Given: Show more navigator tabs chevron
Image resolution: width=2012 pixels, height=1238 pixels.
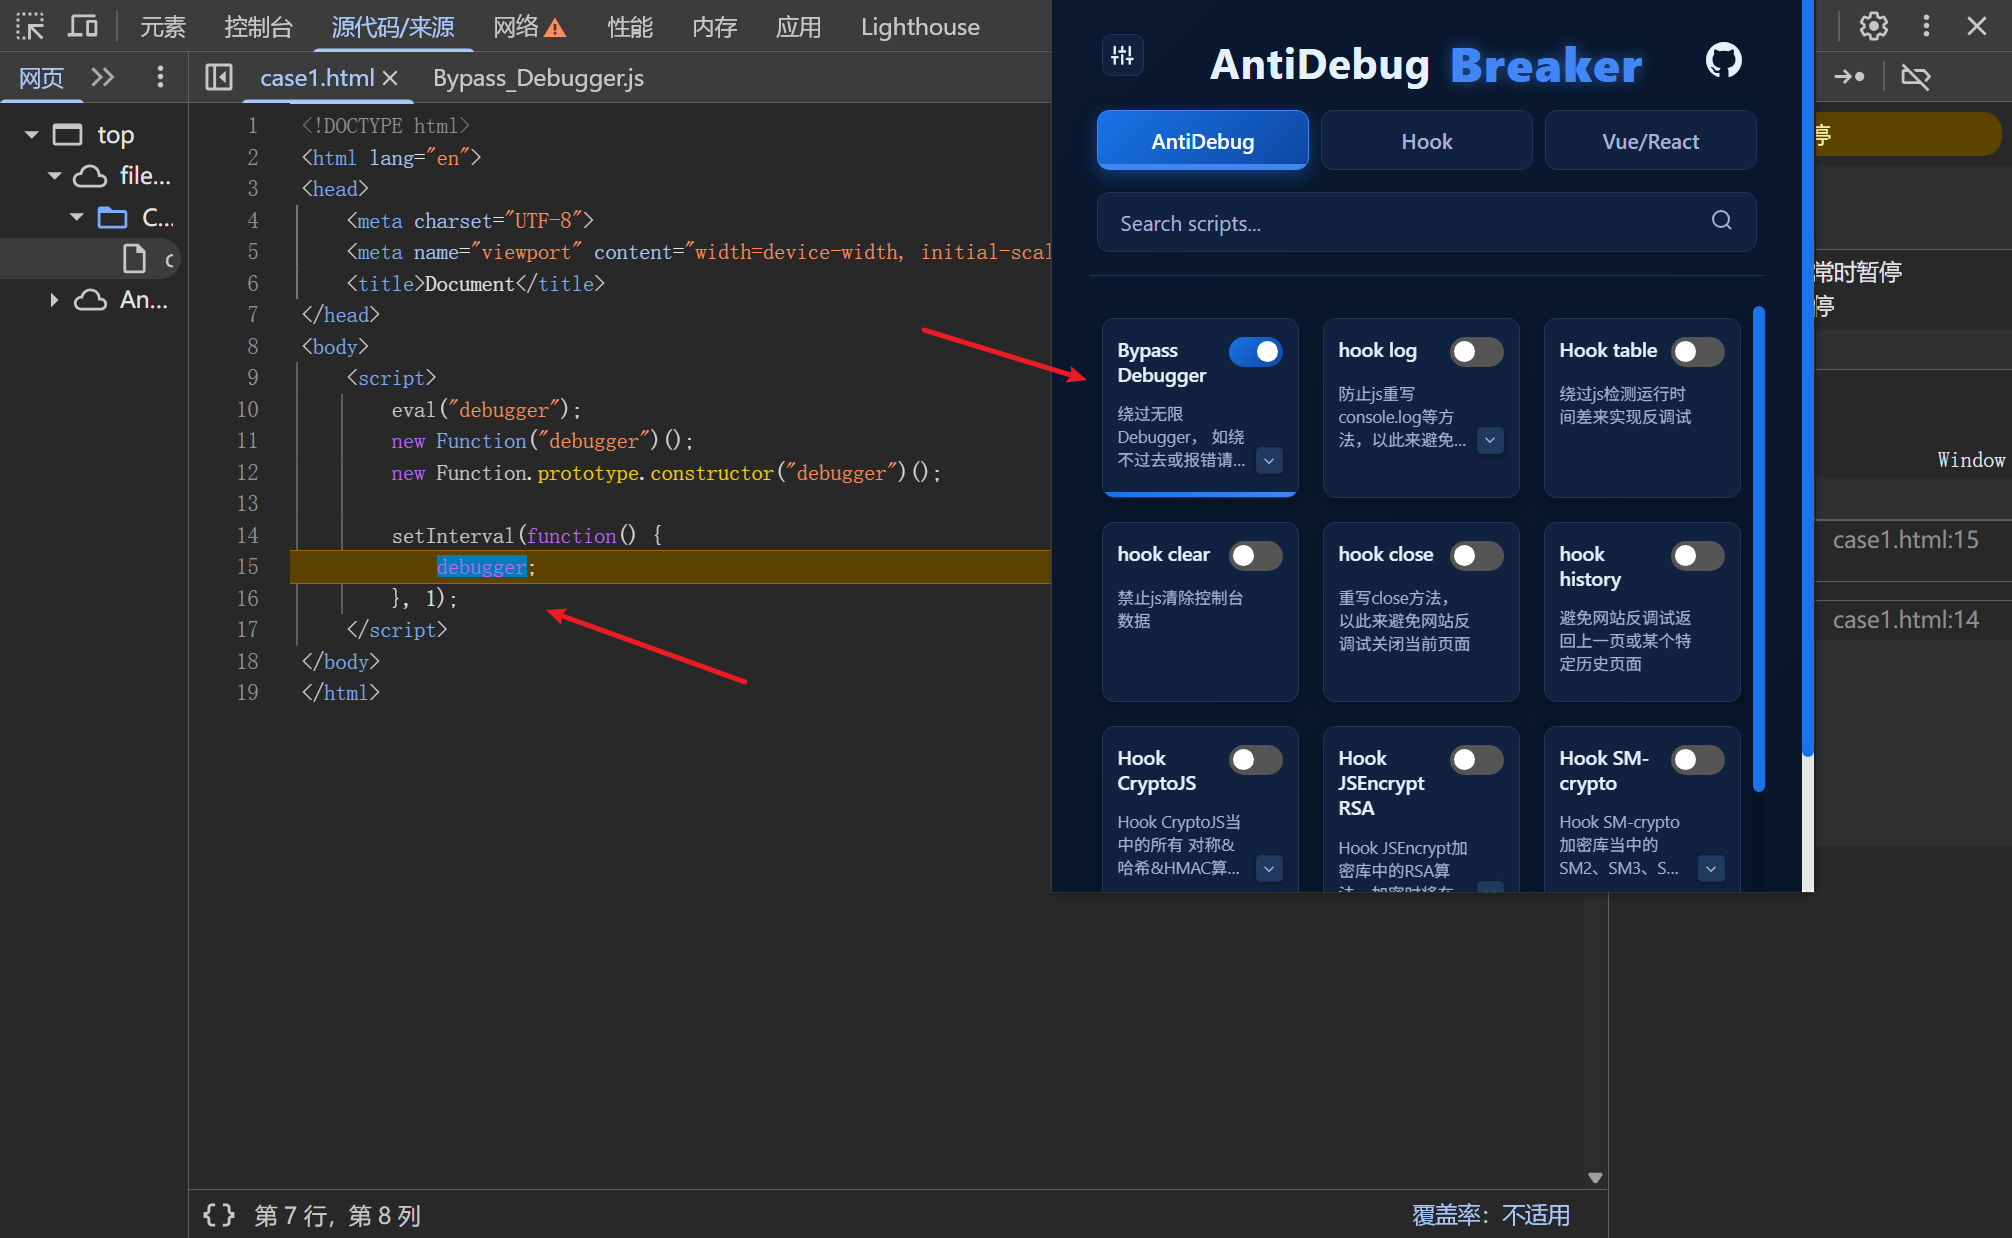Looking at the screenshot, I should (103, 77).
